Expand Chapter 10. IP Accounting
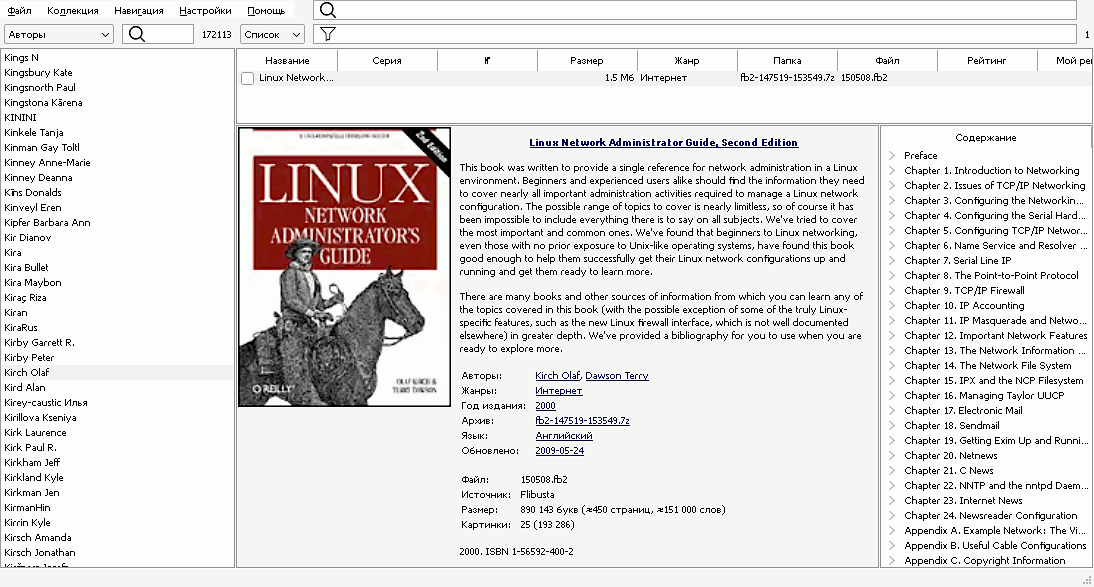1094x587 pixels. point(892,306)
